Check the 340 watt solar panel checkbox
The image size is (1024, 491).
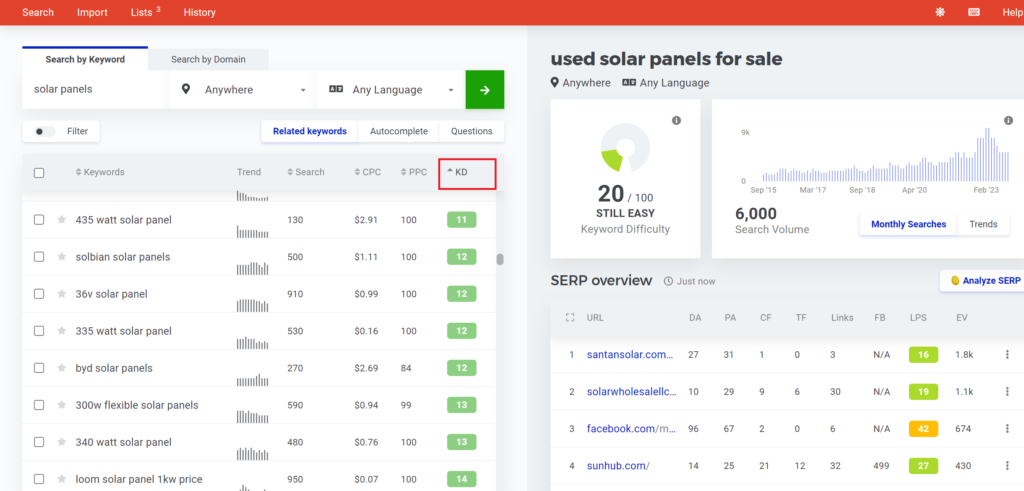pyautogui.click(x=39, y=442)
